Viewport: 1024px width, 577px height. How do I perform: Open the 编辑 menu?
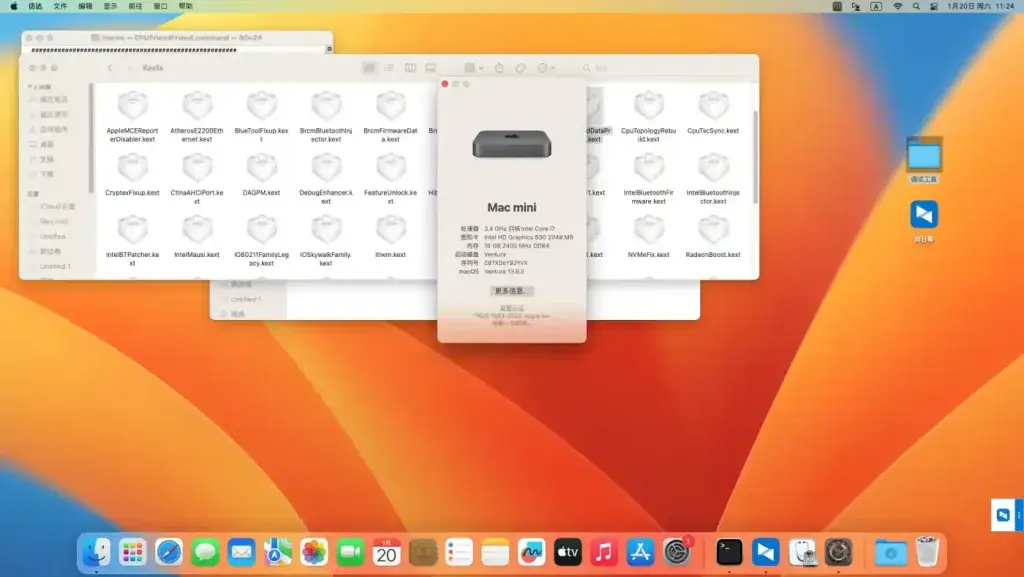86,6
